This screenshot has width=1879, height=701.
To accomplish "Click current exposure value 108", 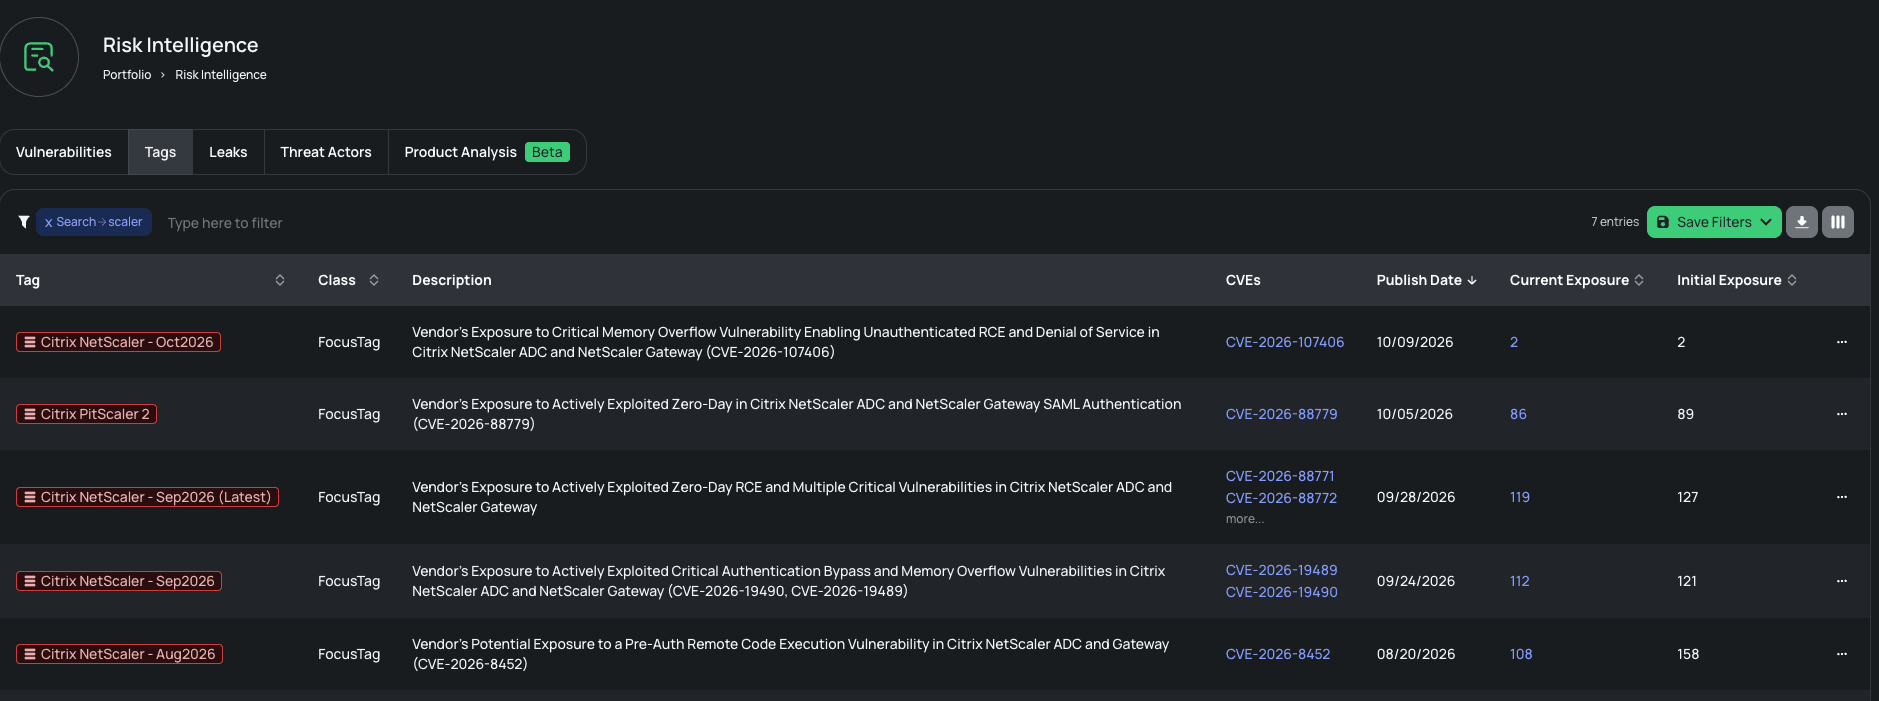I will tap(1521, 654).
